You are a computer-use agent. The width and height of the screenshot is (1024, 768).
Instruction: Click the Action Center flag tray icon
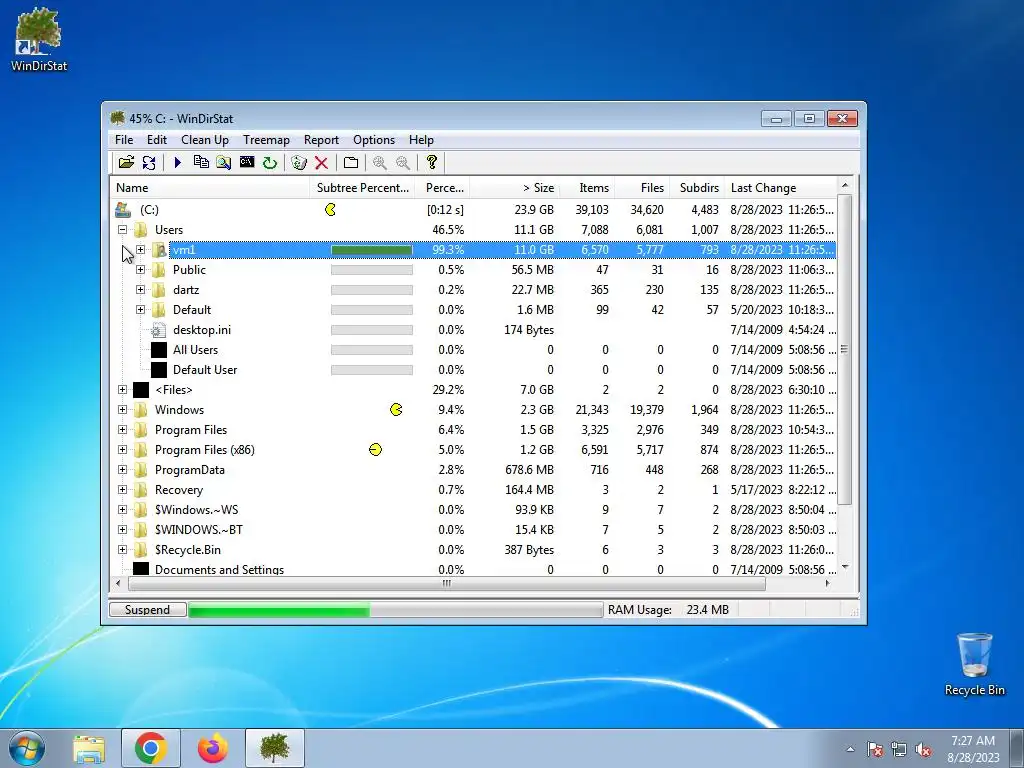[874, 749]
